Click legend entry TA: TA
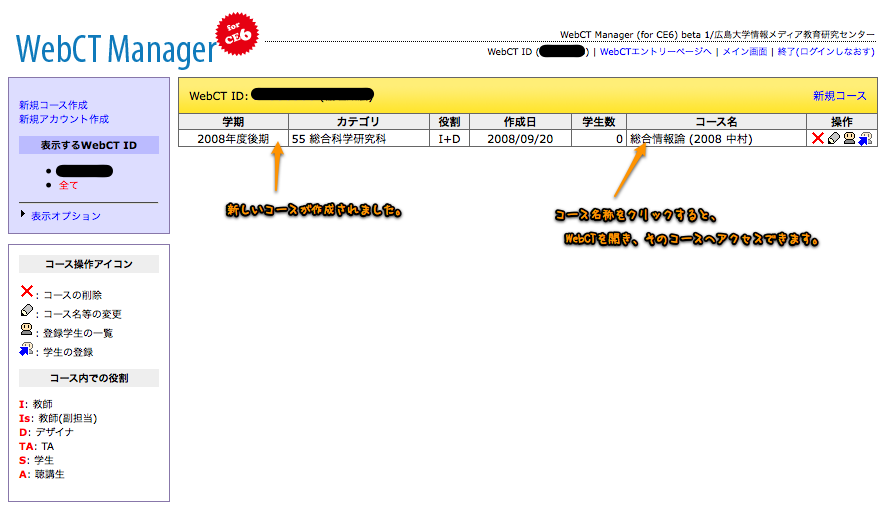The image size is (881, 511). (37, 446)
